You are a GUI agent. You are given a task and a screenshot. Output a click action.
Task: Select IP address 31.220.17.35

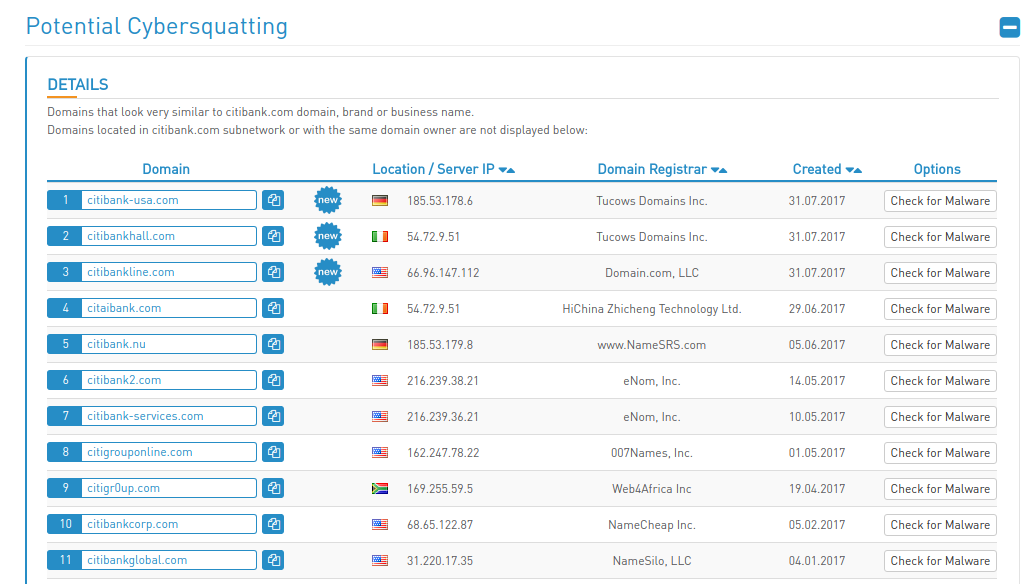coord(440,561)
